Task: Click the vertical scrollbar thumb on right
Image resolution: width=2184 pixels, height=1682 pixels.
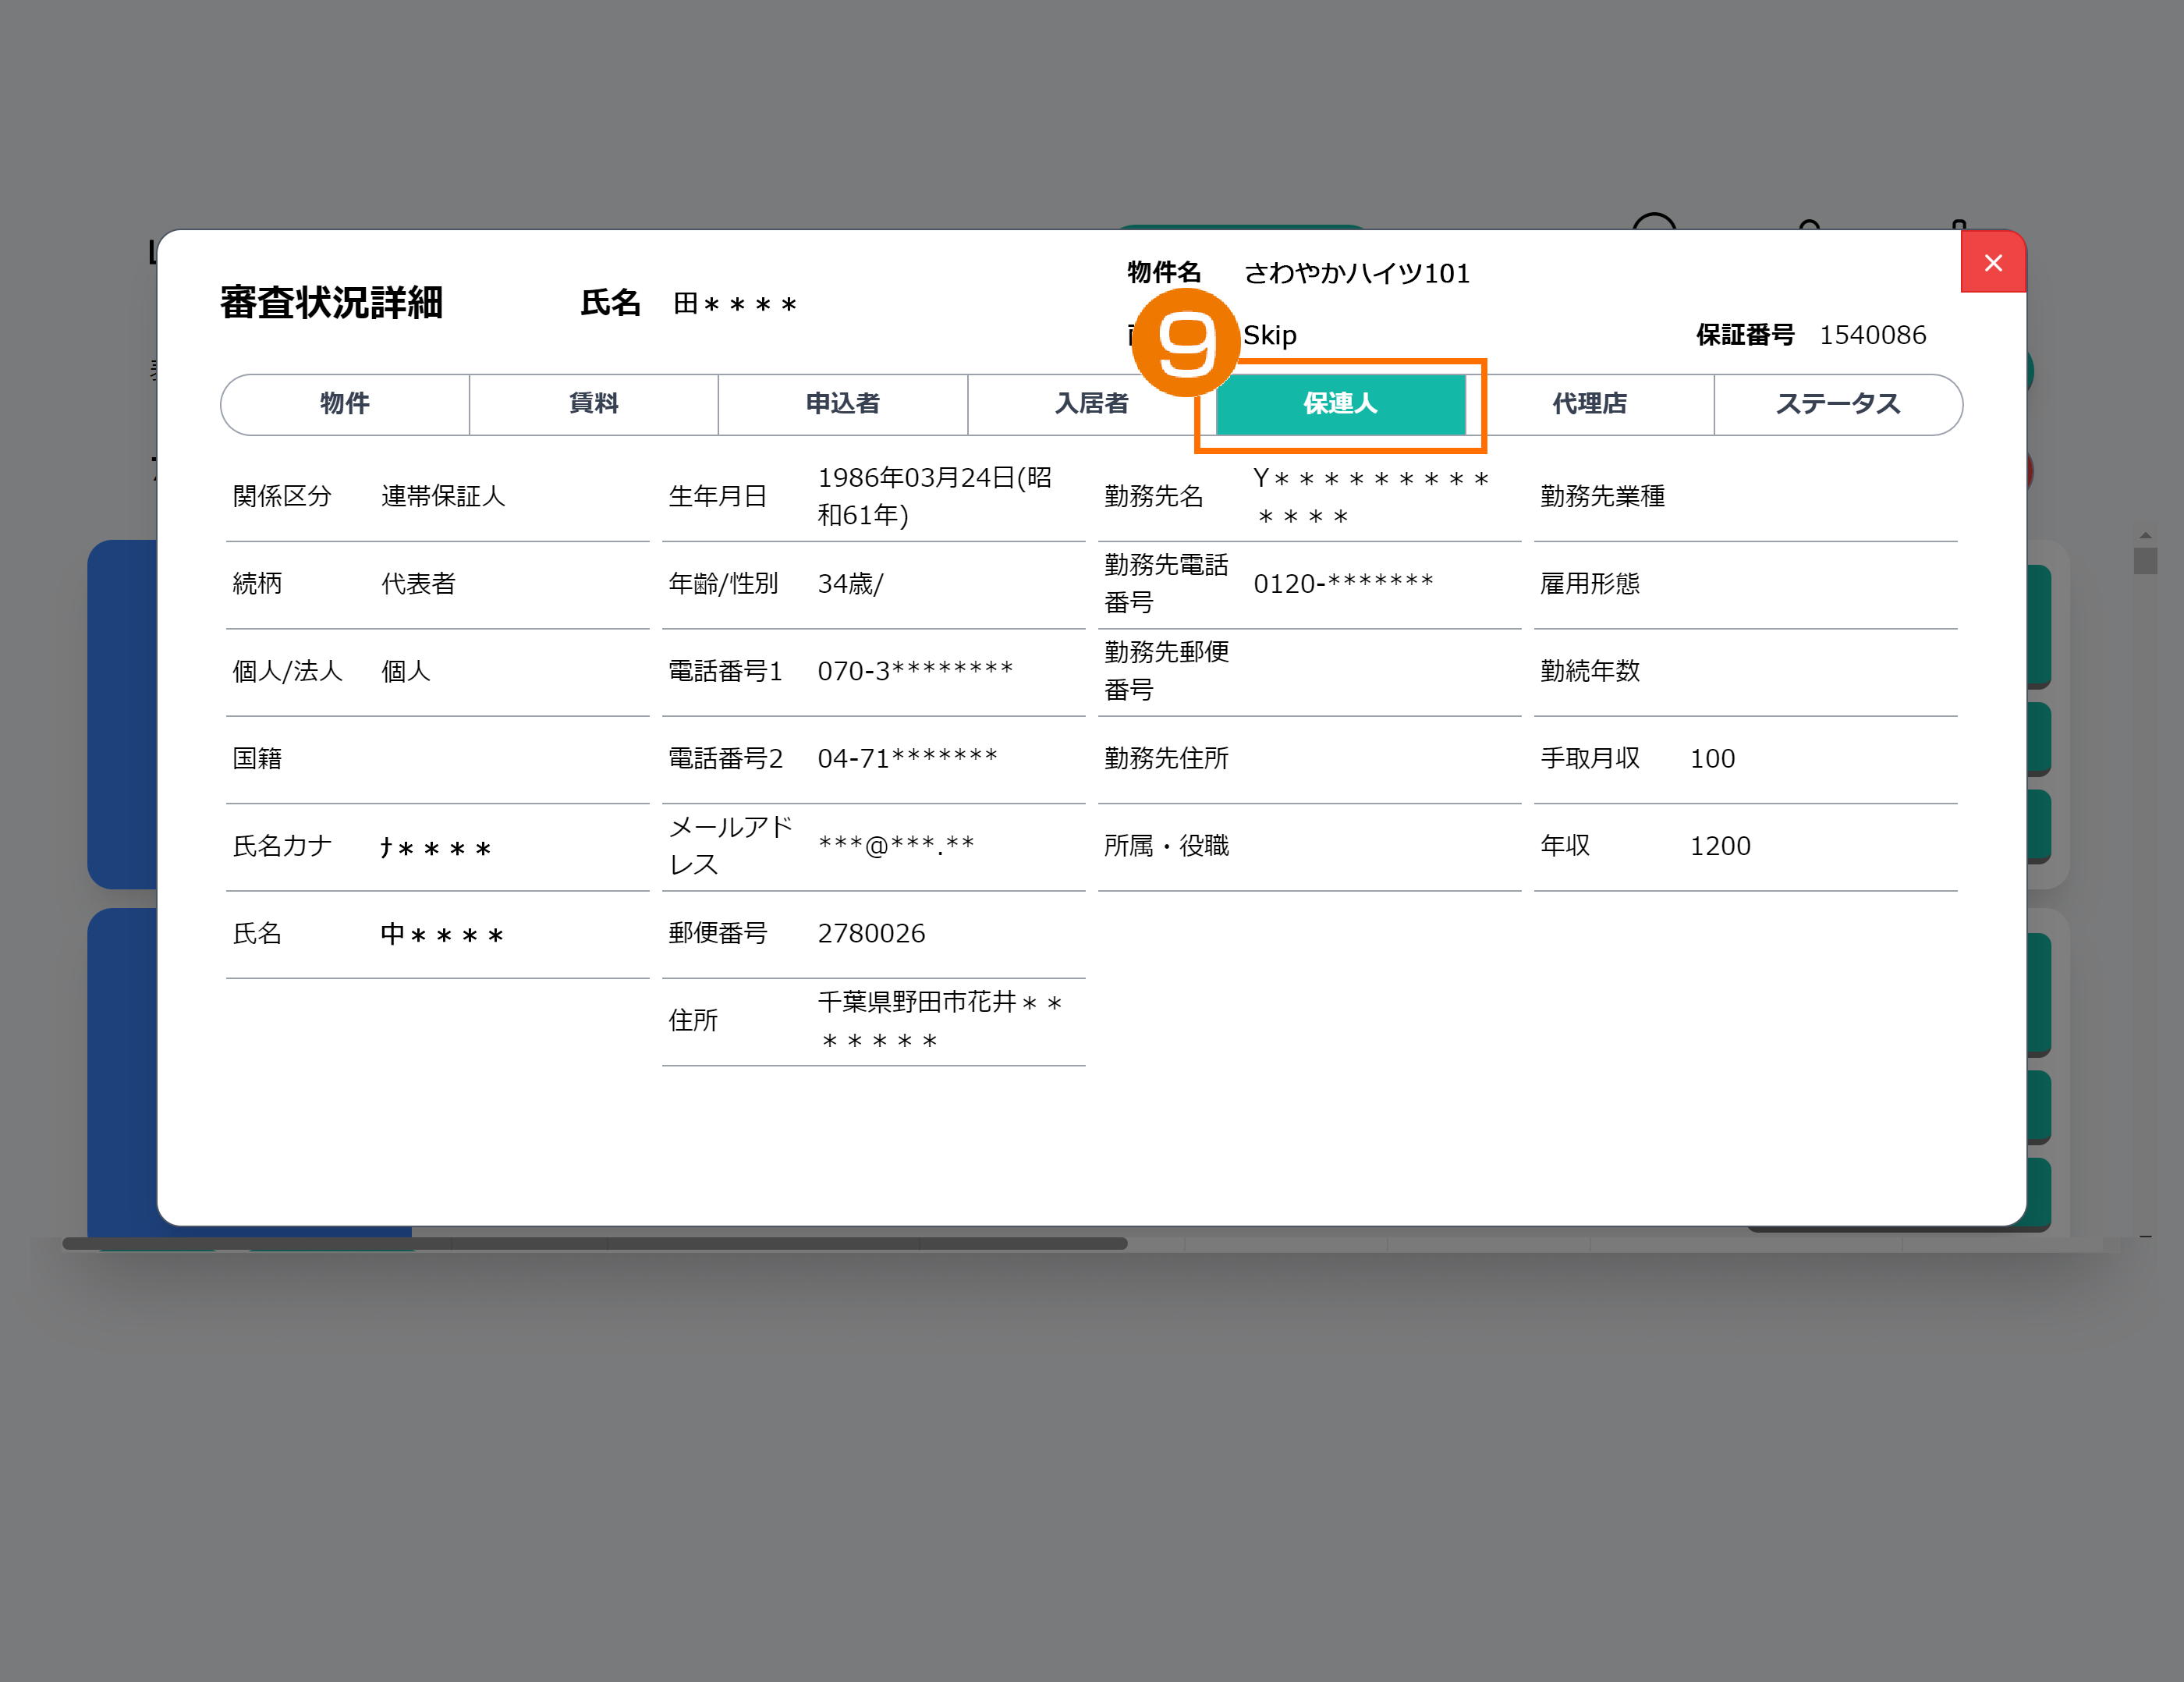Action: (x=2145, y=559)
